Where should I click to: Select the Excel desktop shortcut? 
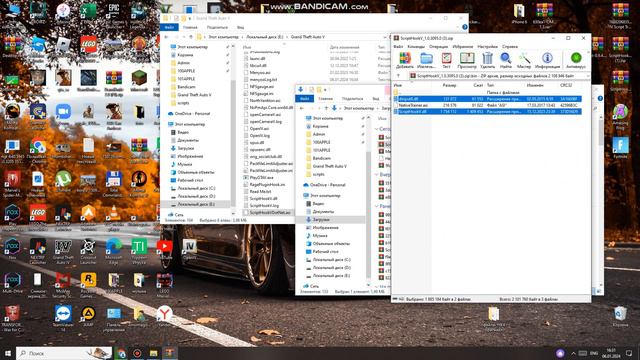pos(88,13)
